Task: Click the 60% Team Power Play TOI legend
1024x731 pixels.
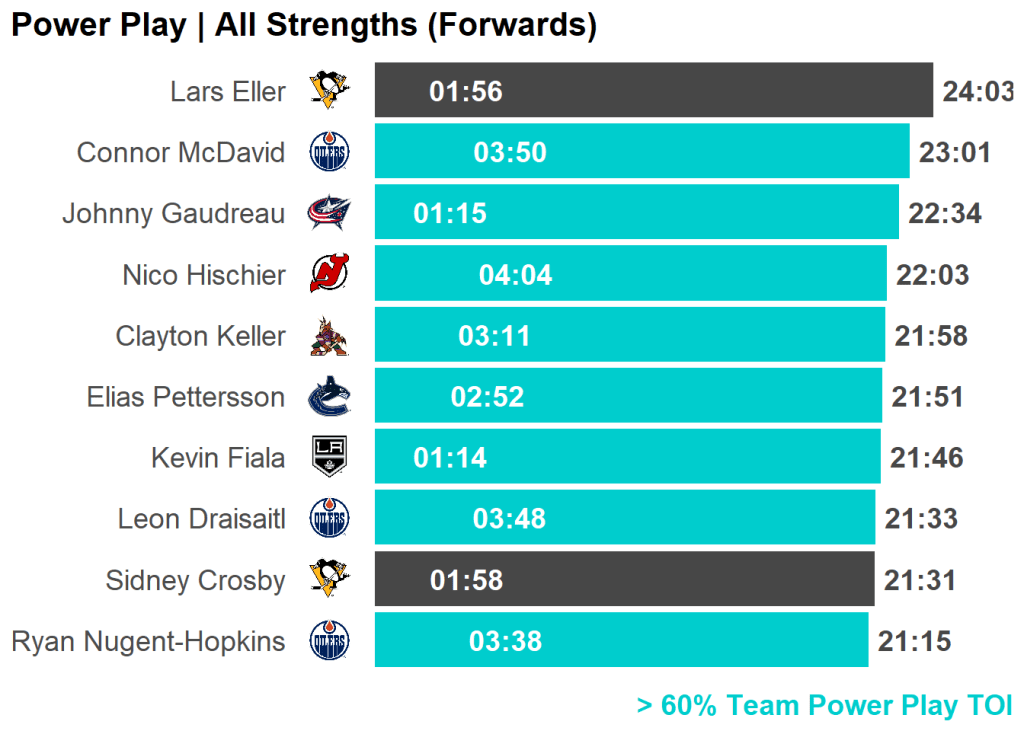Action: [x=824, y=706]
